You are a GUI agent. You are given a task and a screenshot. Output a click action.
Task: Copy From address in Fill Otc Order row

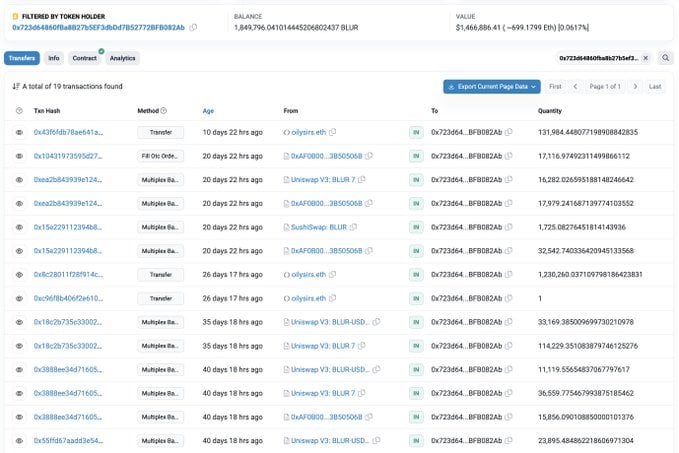tap(369, 156)
